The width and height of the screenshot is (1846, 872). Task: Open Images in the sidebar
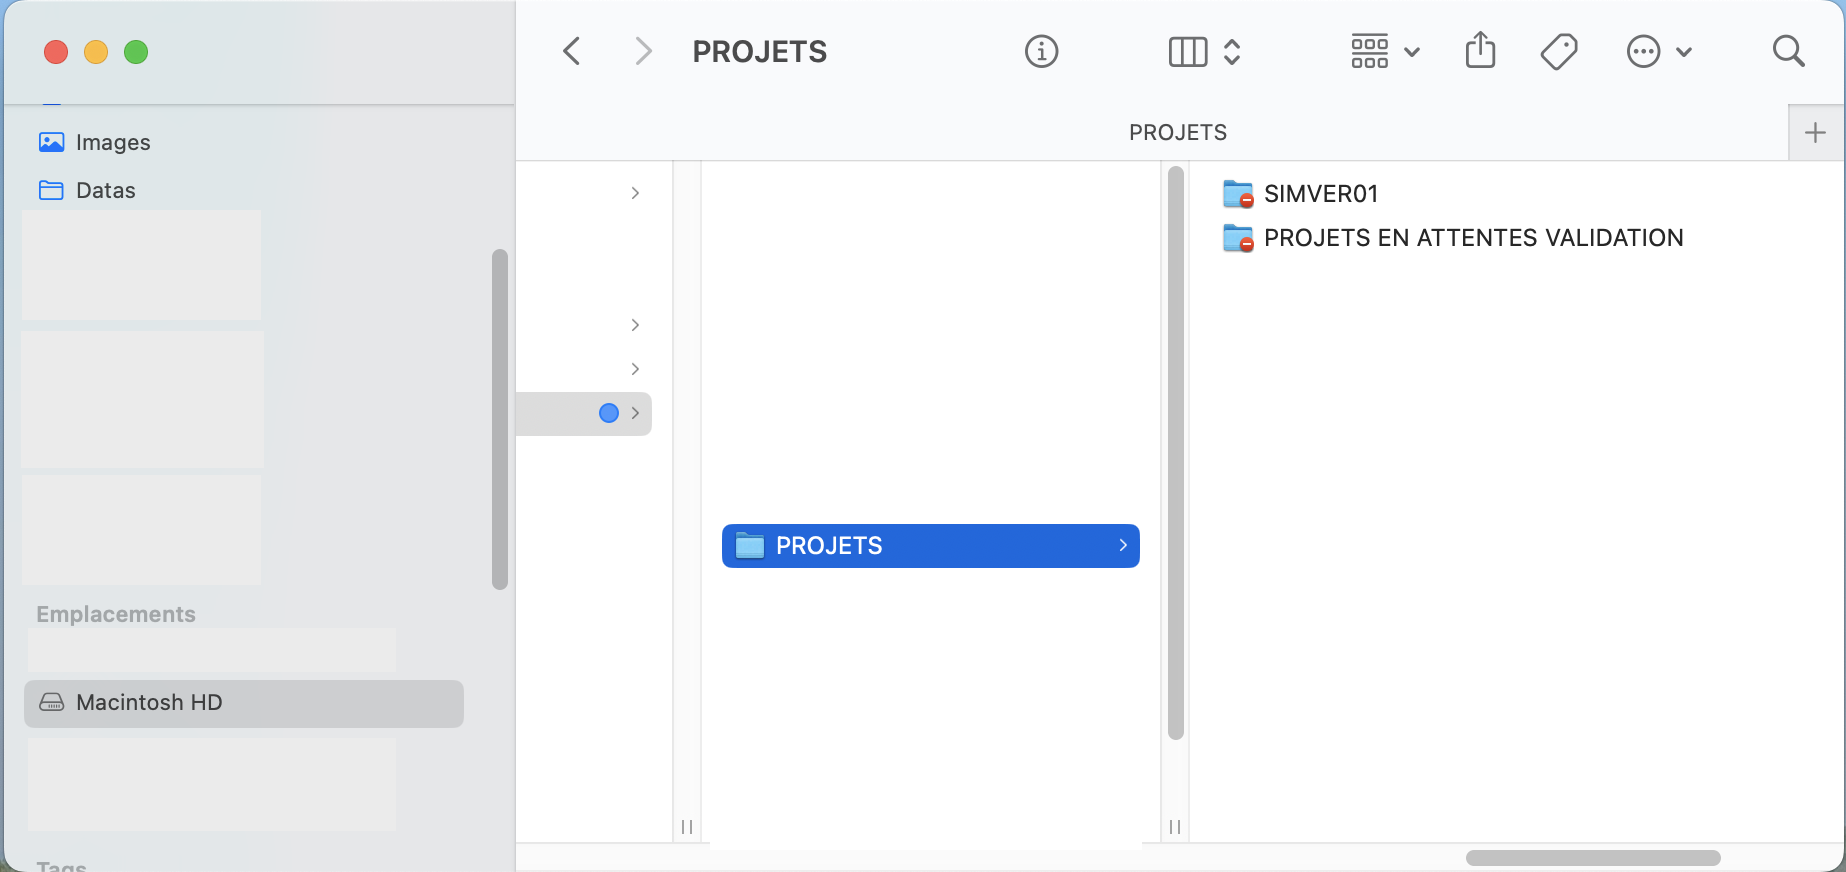(x=112, y=142)
